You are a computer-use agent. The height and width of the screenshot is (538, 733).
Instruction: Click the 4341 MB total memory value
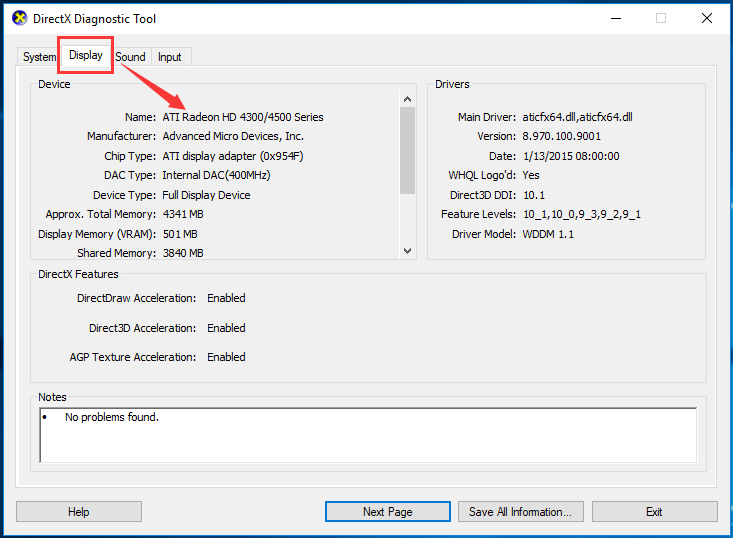[x=183, y=214]
